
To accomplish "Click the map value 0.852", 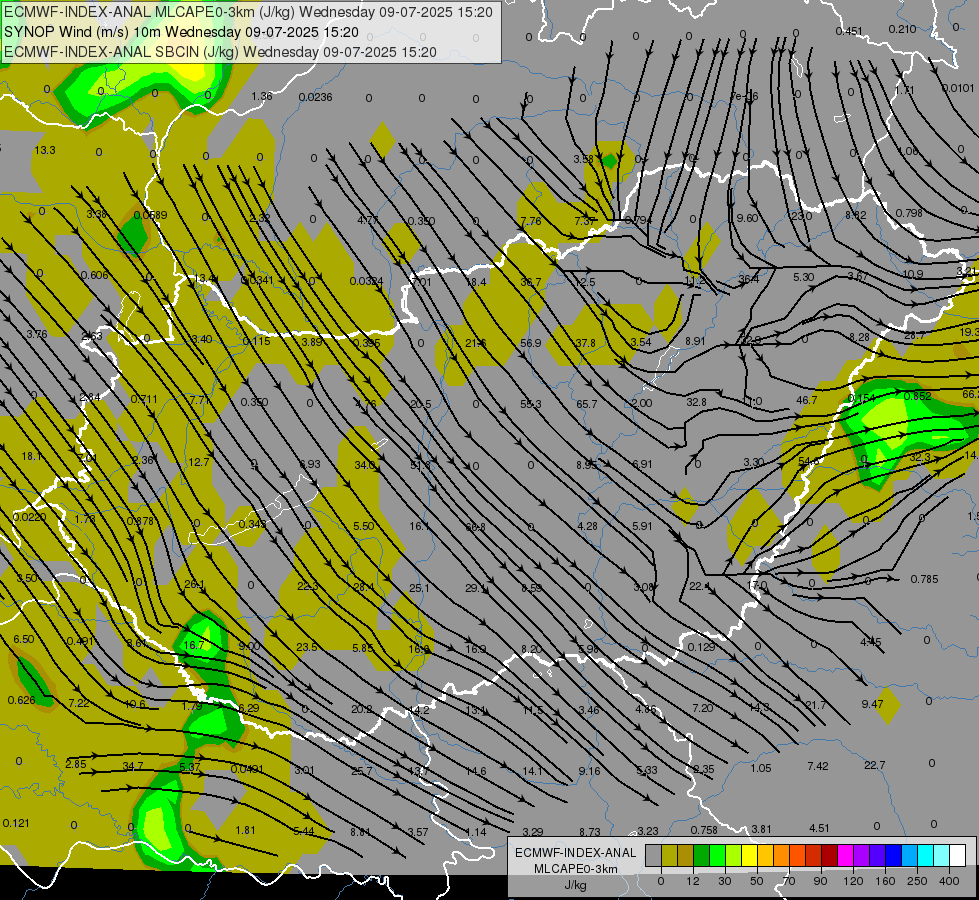I will click(x=918, y=396).
